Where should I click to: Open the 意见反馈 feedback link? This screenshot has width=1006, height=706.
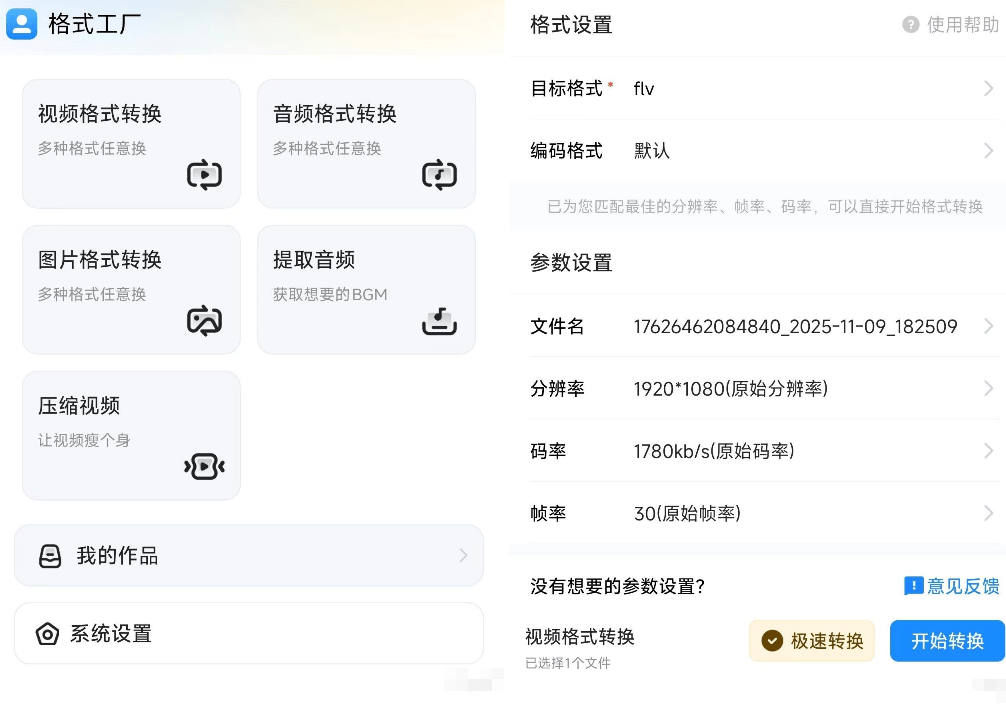point(952,587)
